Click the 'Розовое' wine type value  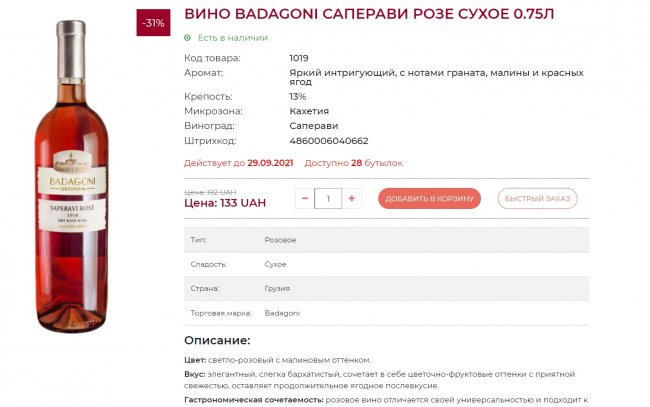pos(280,240)
